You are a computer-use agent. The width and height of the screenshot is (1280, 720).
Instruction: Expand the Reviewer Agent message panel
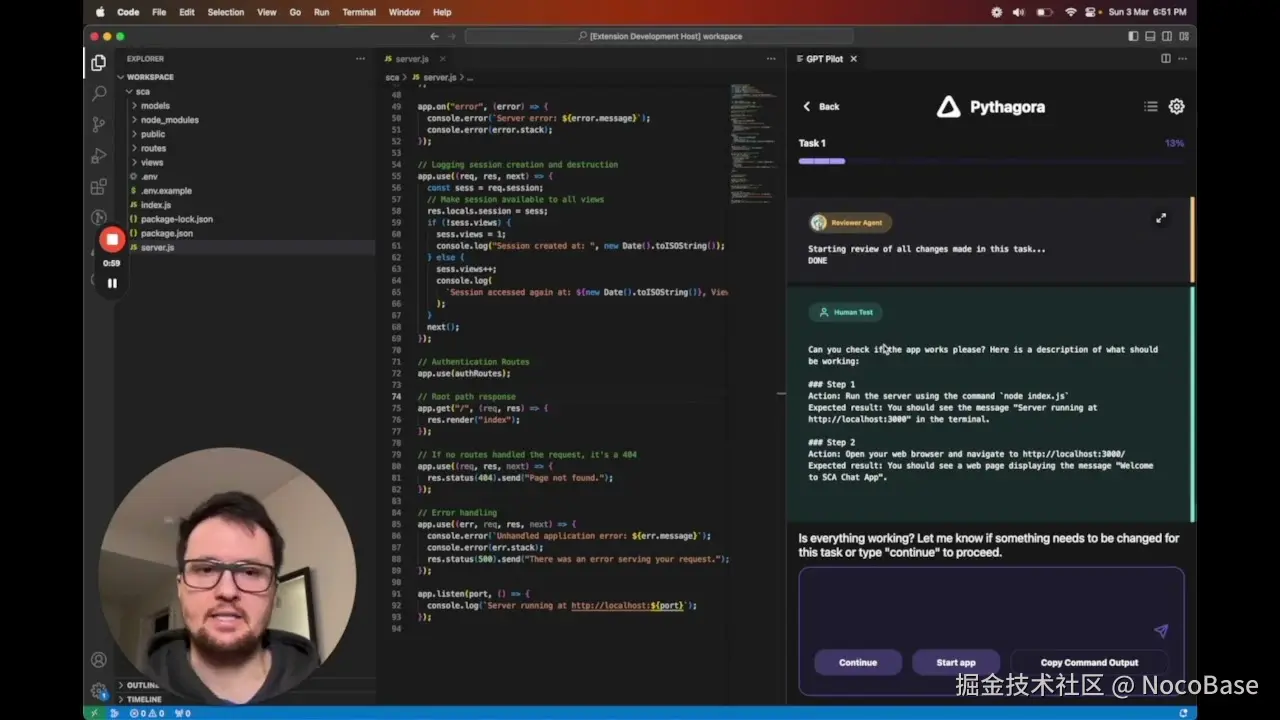1161,218
